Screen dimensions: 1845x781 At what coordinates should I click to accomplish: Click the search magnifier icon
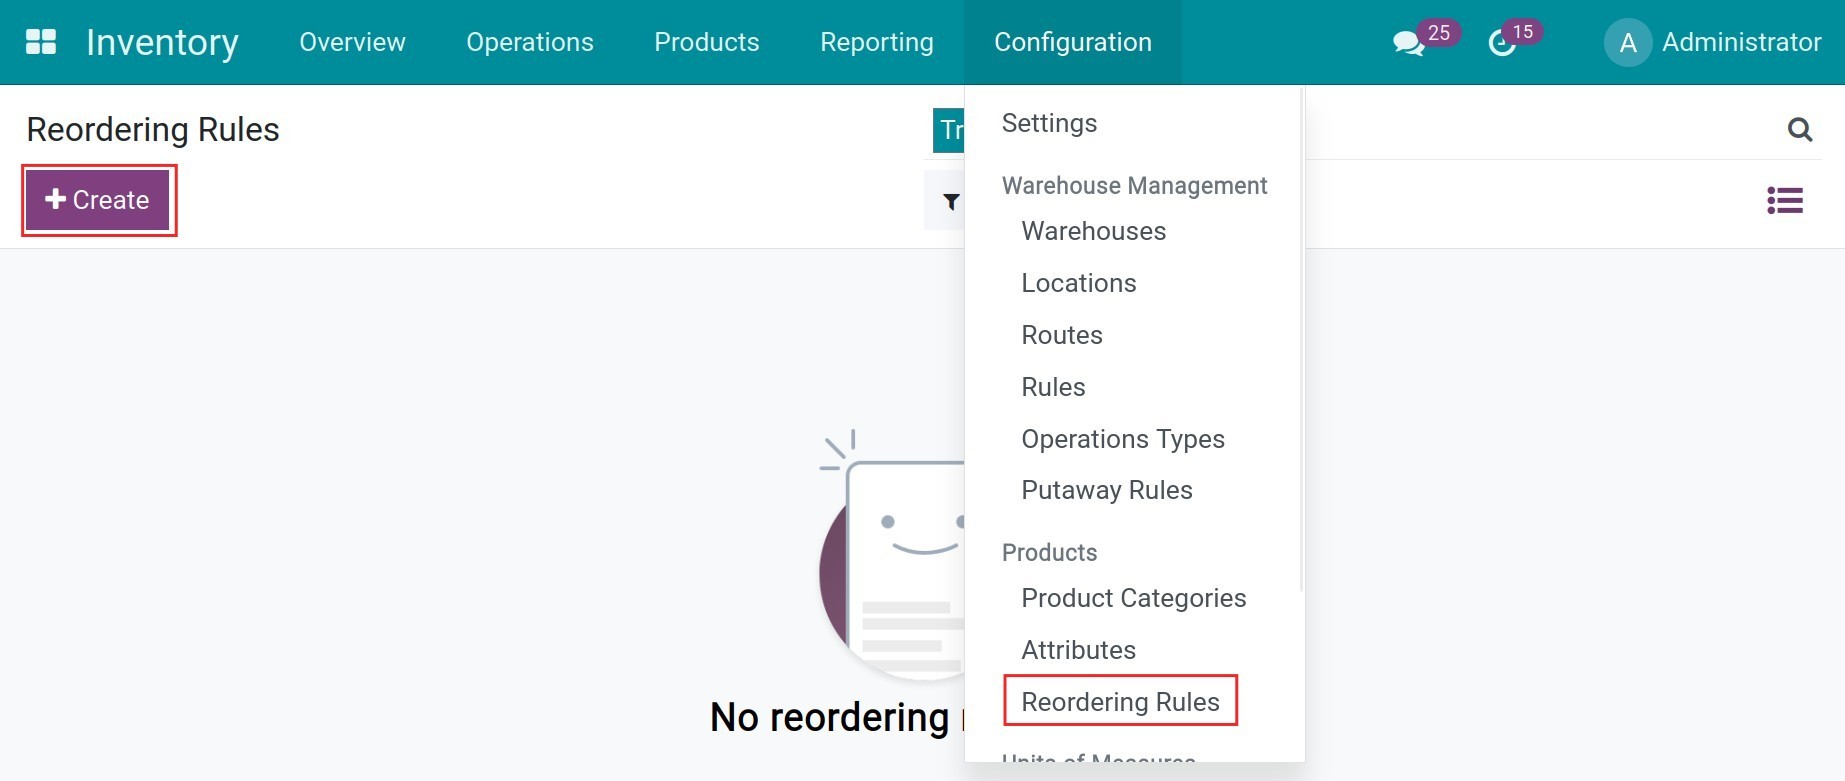click(x=1799, y=129)
